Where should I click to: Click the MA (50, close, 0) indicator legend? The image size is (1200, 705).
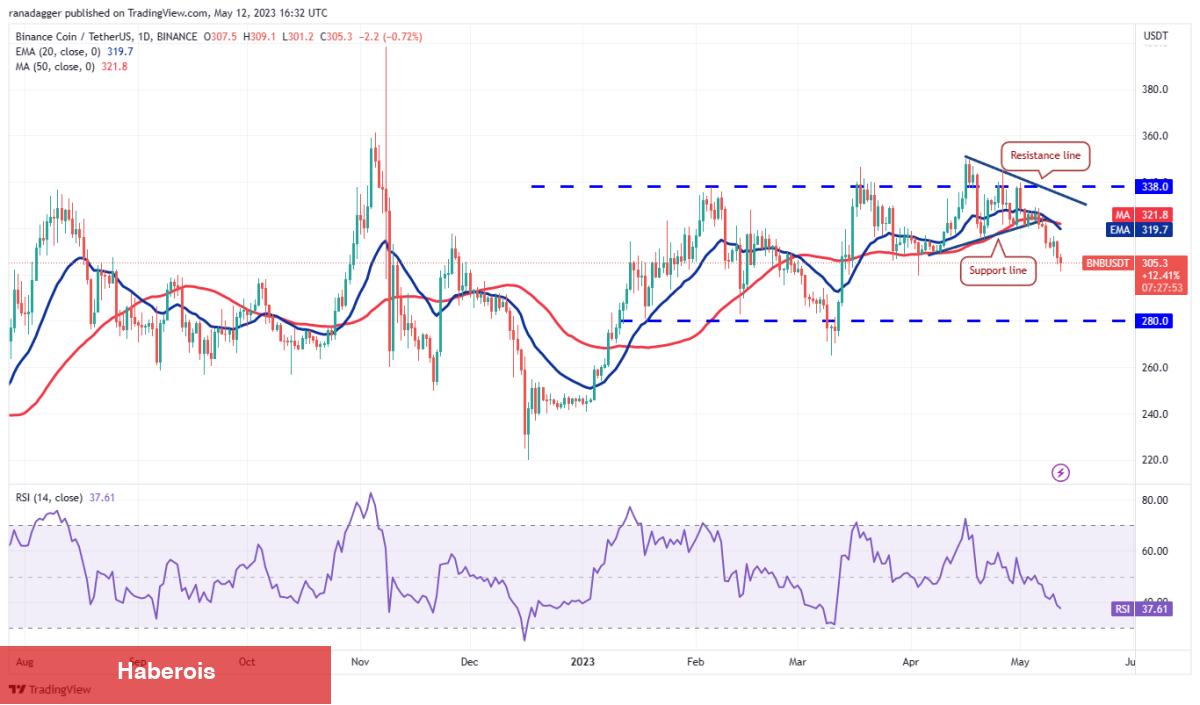click(70, 66)
